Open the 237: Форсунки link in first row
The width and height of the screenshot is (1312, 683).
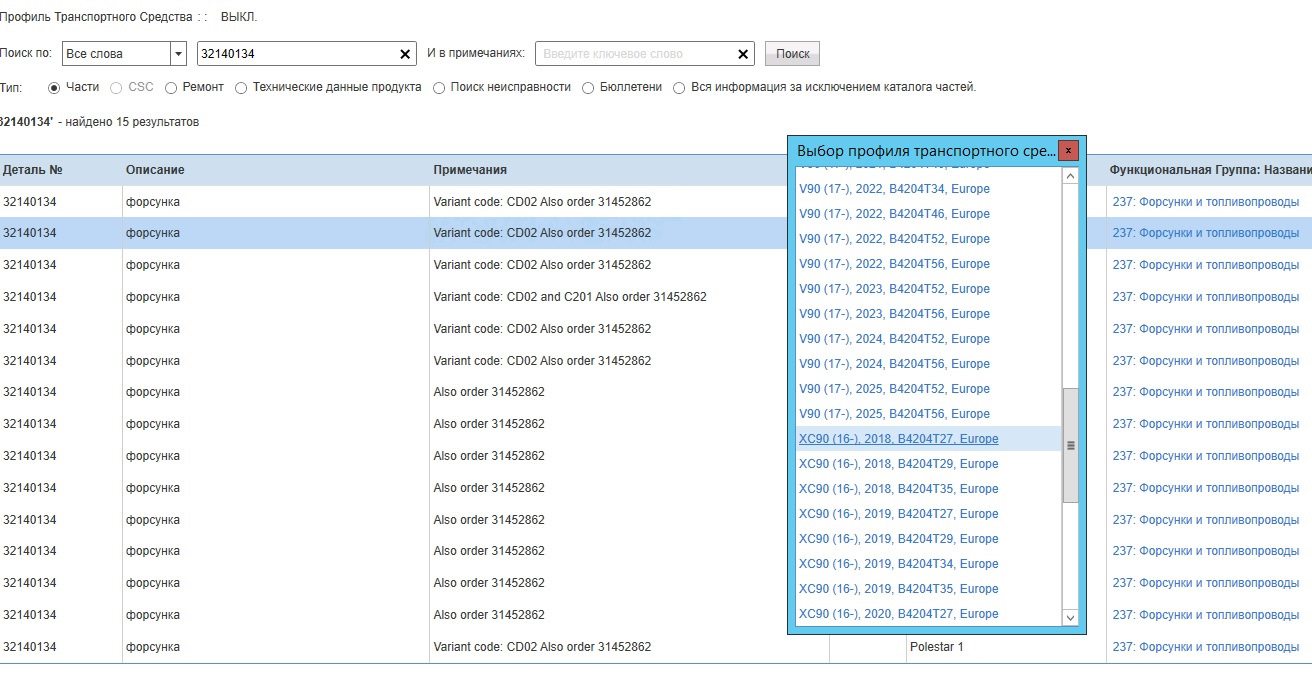coord(1206,202)
